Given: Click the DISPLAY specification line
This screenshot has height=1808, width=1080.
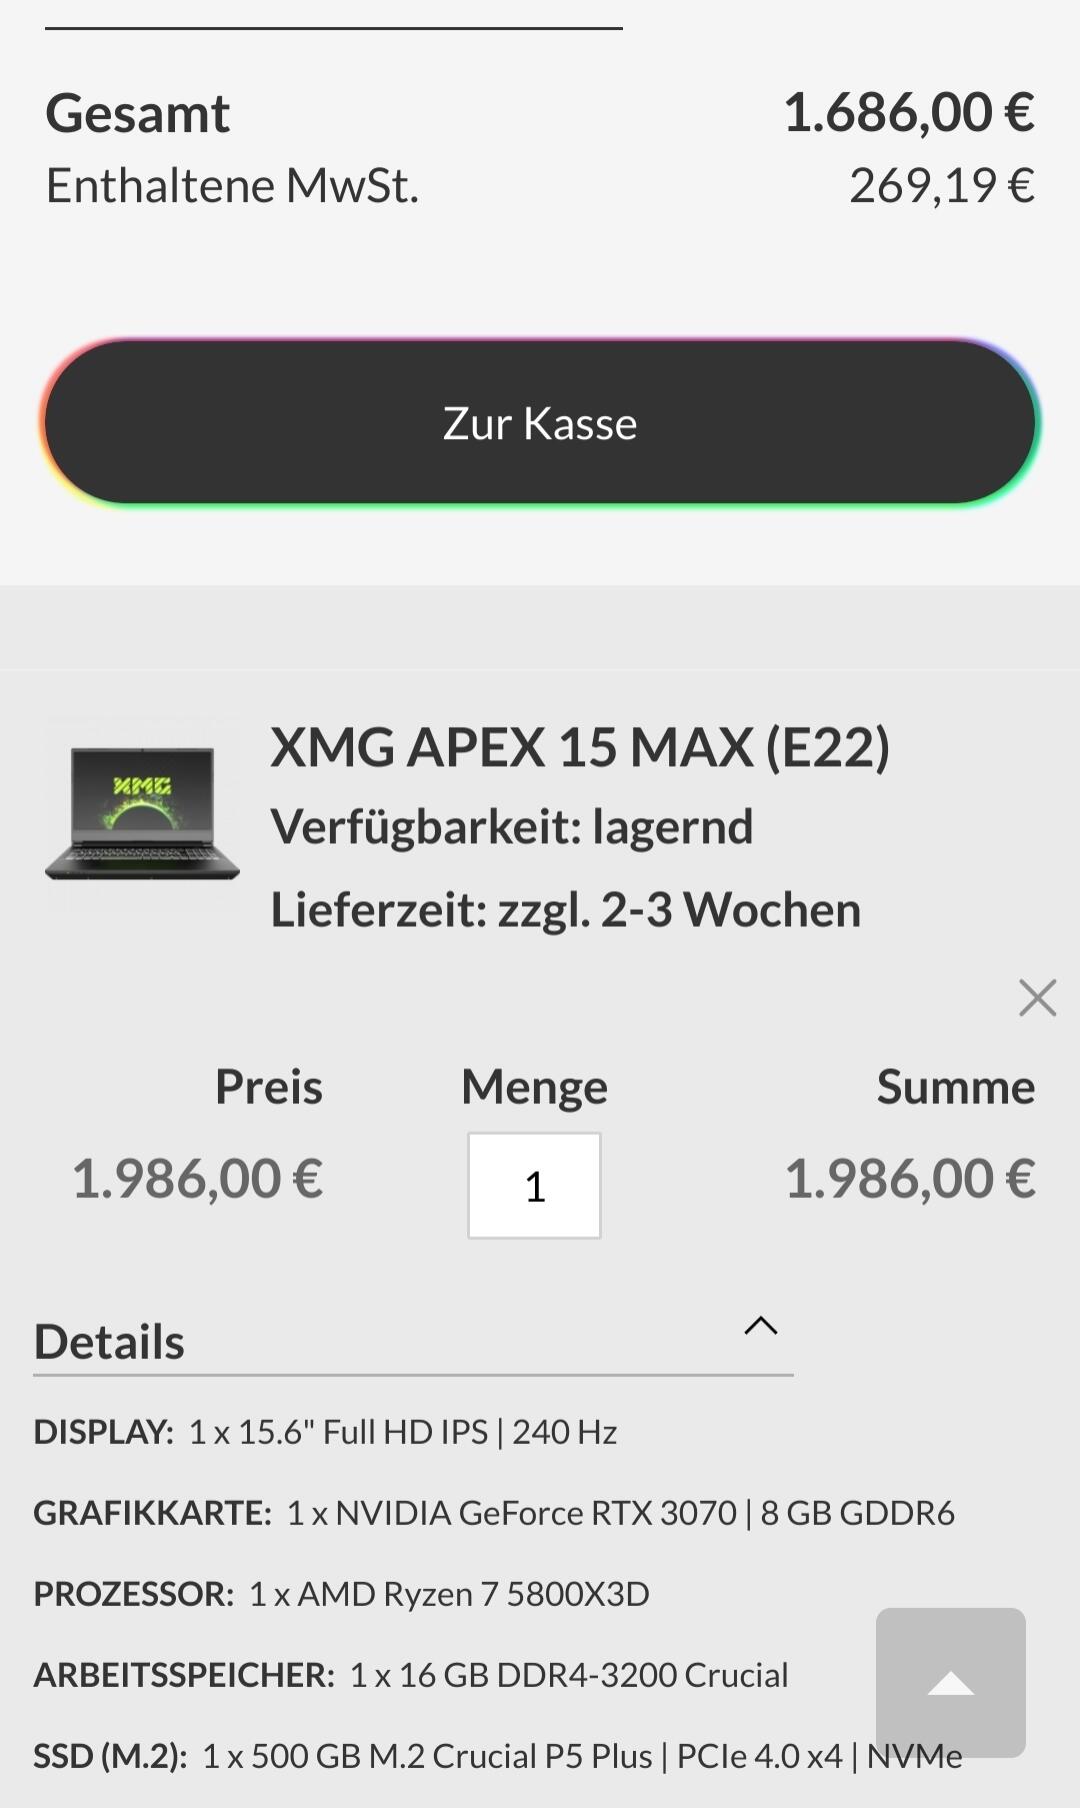Looking at the screenshot, I should 325,1432.
